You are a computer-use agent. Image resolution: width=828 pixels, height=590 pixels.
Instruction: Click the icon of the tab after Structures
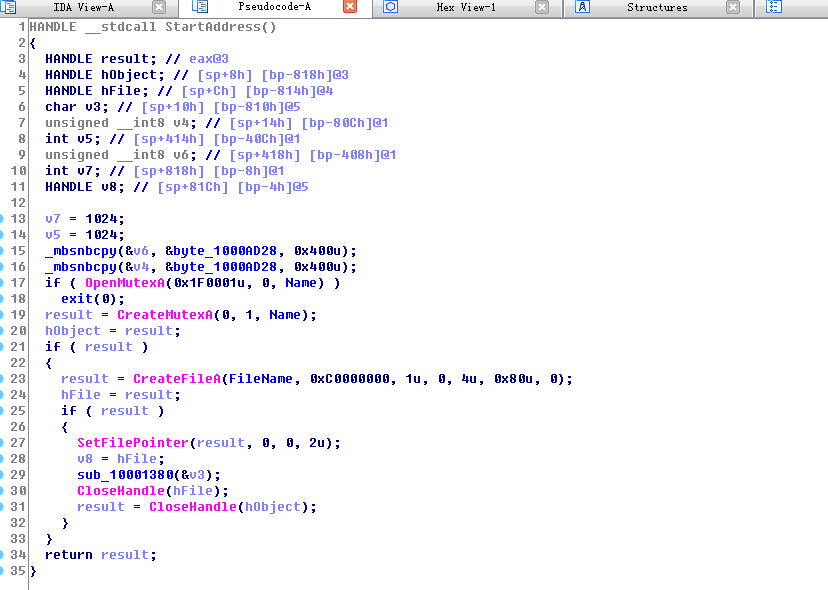774,7
